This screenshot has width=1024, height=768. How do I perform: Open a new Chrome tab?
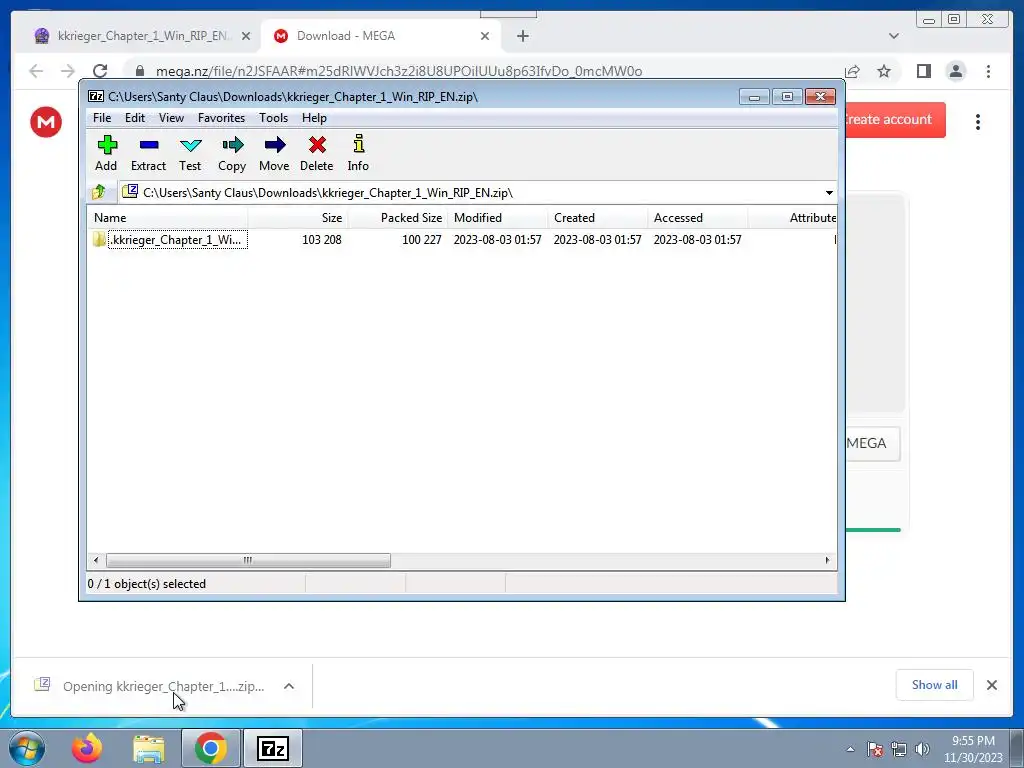pyautogui.click(x=522, y=37)
